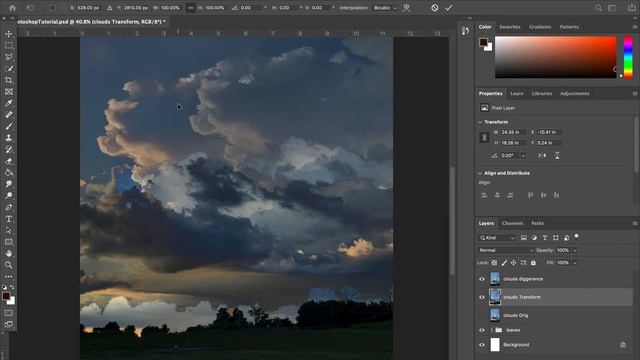Select the Eyedropper tool
This screenshot has height=360, width=640.
9,103
